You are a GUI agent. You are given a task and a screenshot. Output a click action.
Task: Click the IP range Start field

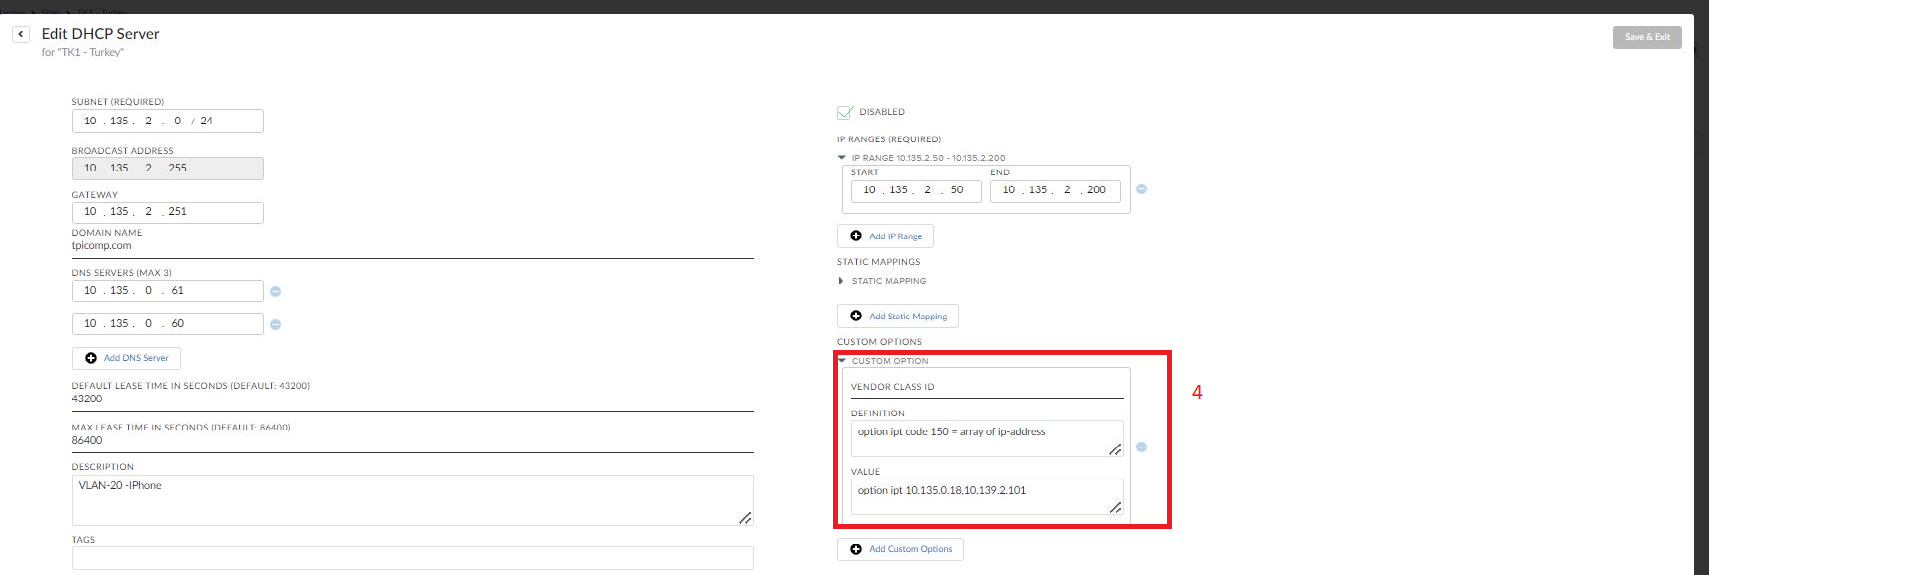click(x=916, y=190)
